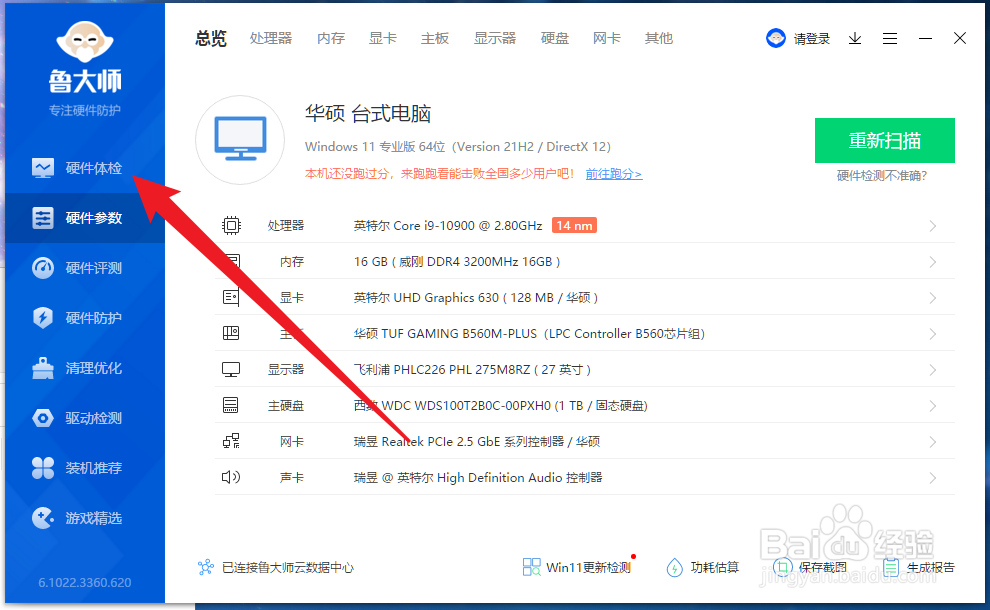
Task: Open 硬件体检 in the sidebar
Action: [x=85, y=168]
